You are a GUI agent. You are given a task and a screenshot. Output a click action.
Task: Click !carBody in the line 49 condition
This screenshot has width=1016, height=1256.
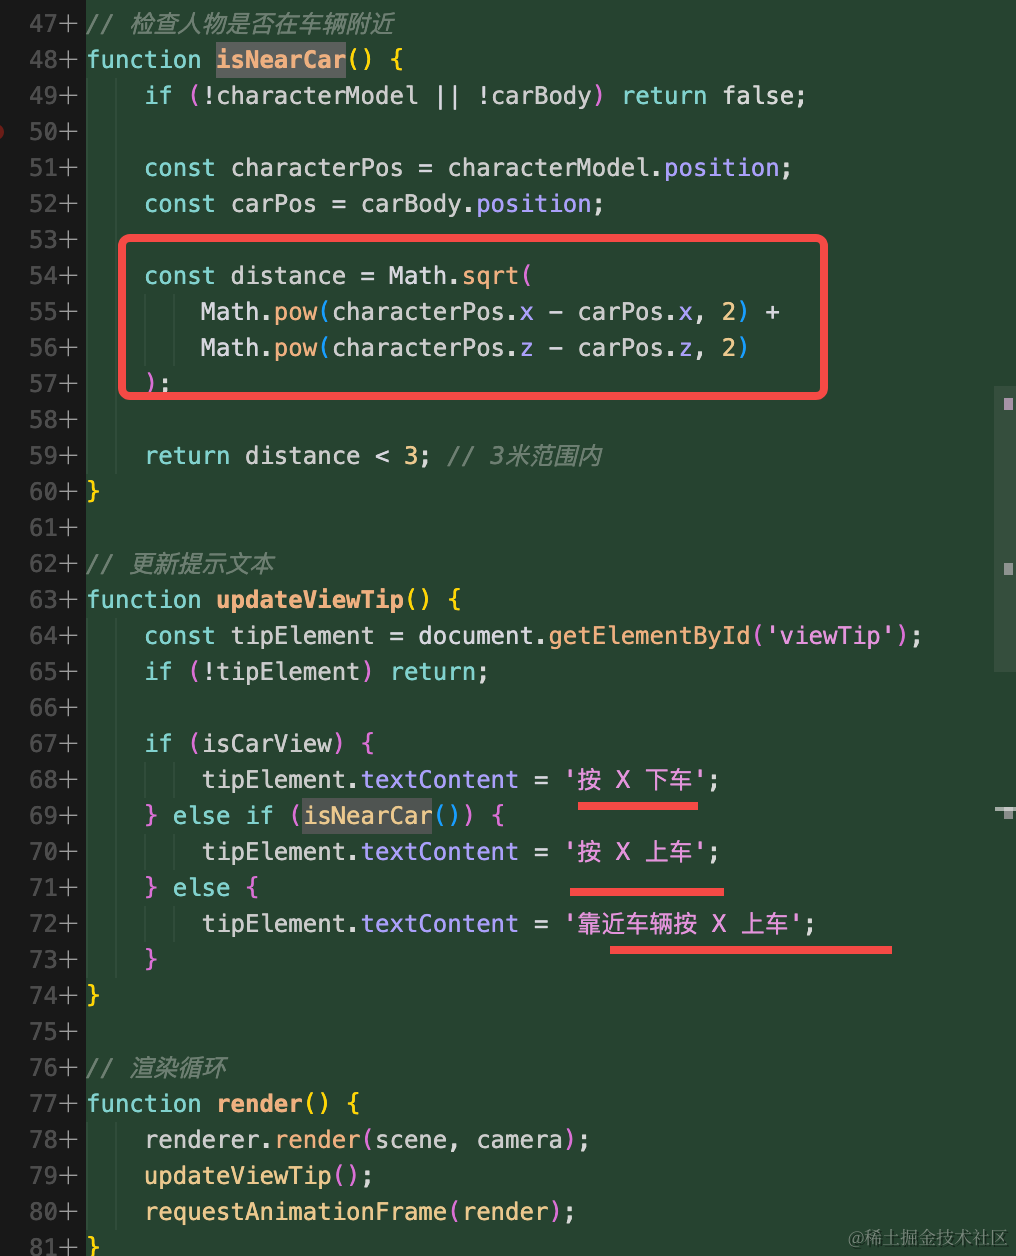(534, 96)
